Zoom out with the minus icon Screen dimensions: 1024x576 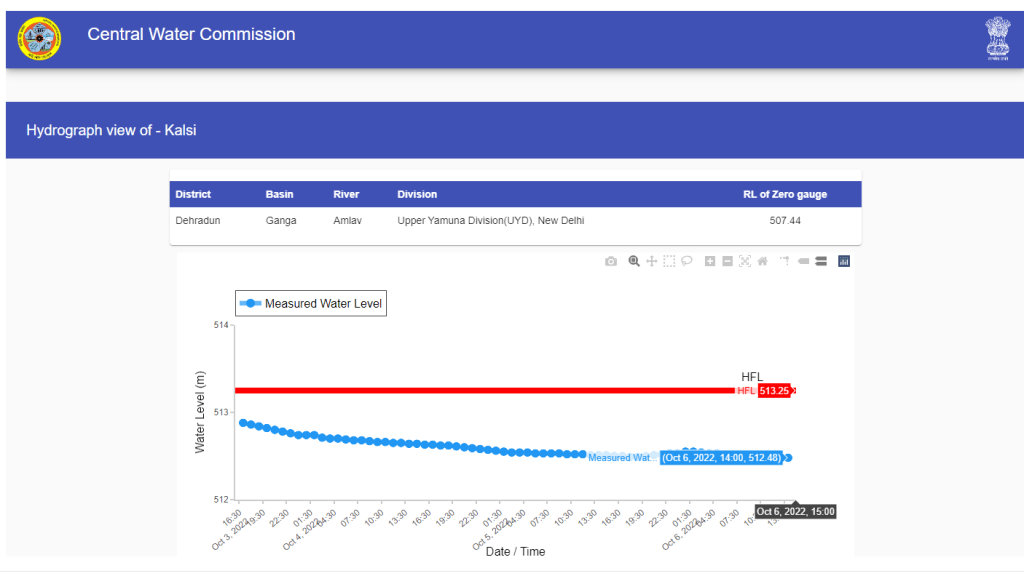[x=728, y=261]
